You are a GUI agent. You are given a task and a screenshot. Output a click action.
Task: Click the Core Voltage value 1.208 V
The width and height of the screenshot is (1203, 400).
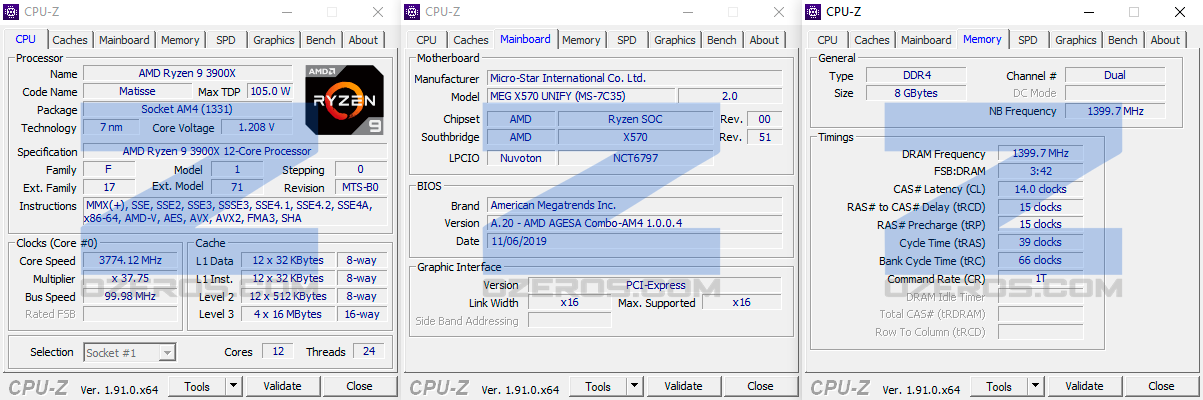pos(258,128)
